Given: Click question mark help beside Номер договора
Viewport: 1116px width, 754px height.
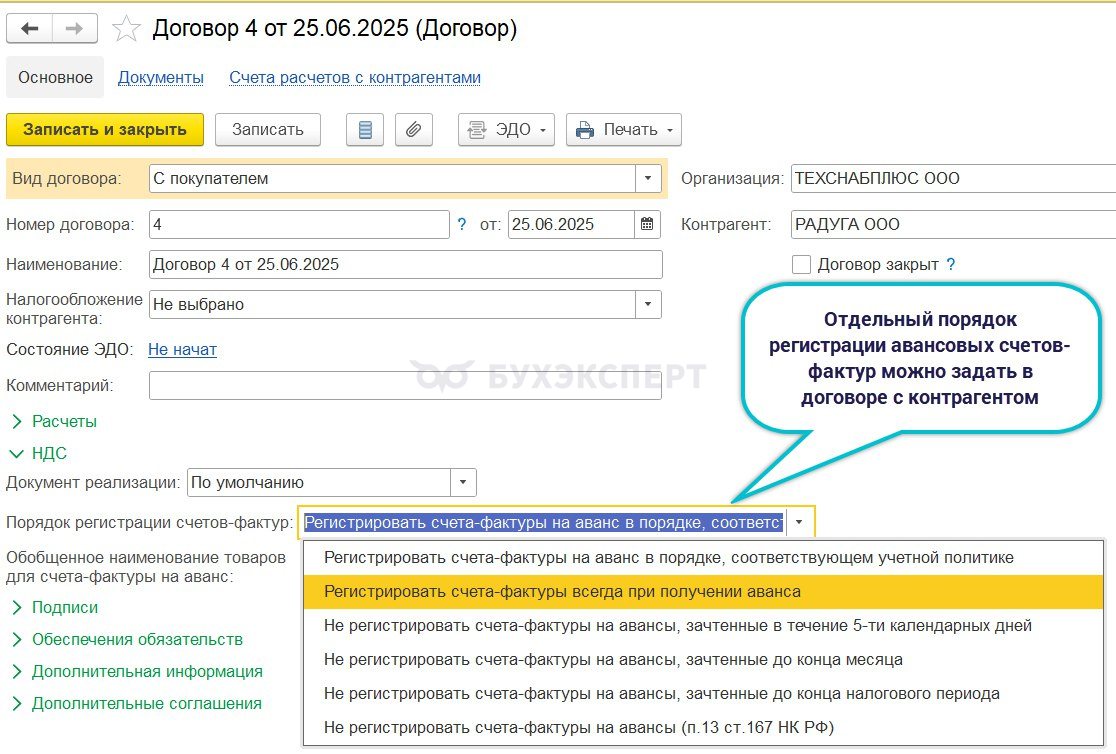Looking at the screenshot, I should point(462,224).
